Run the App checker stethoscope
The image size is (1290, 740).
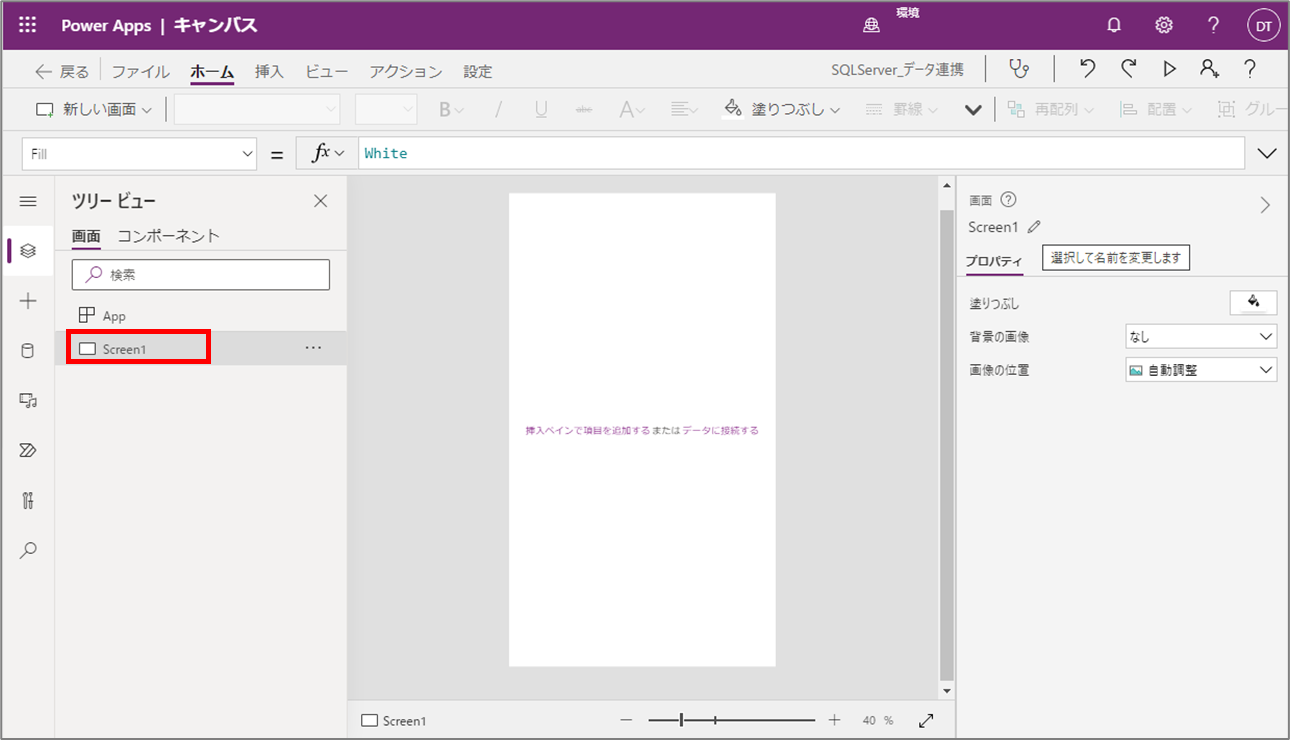point(1019,69)
